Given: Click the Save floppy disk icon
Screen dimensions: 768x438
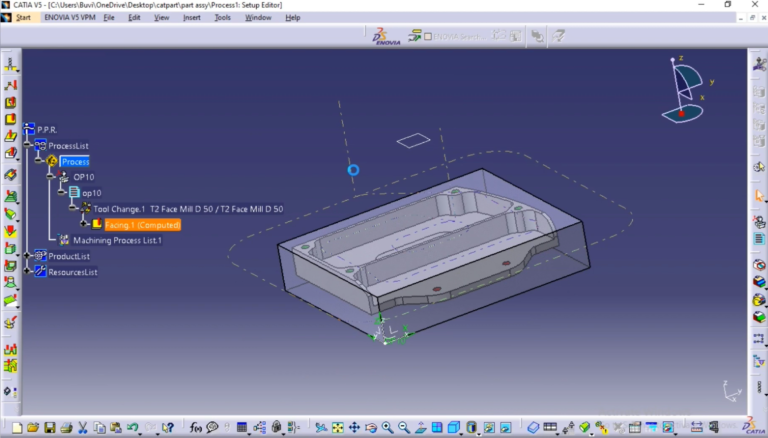Looking at the screenshot, I should click(x=49, y=428).
